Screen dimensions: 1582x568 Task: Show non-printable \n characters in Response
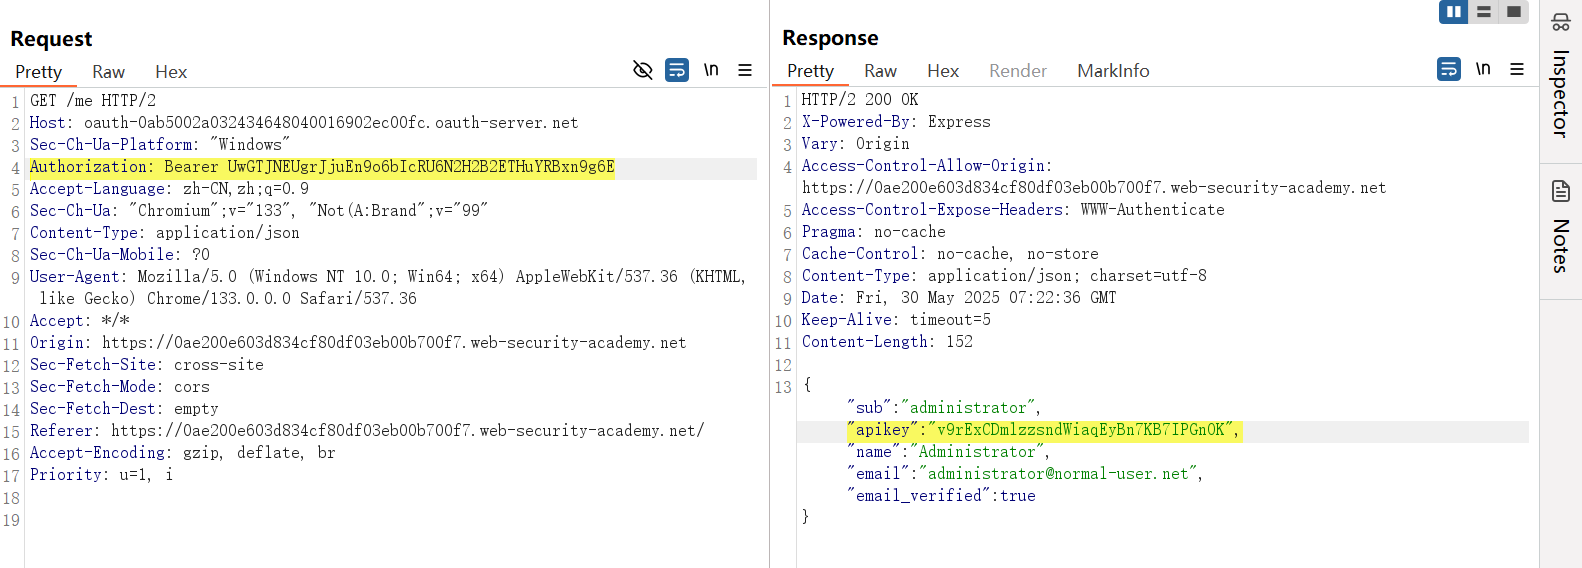[1483, 69]
